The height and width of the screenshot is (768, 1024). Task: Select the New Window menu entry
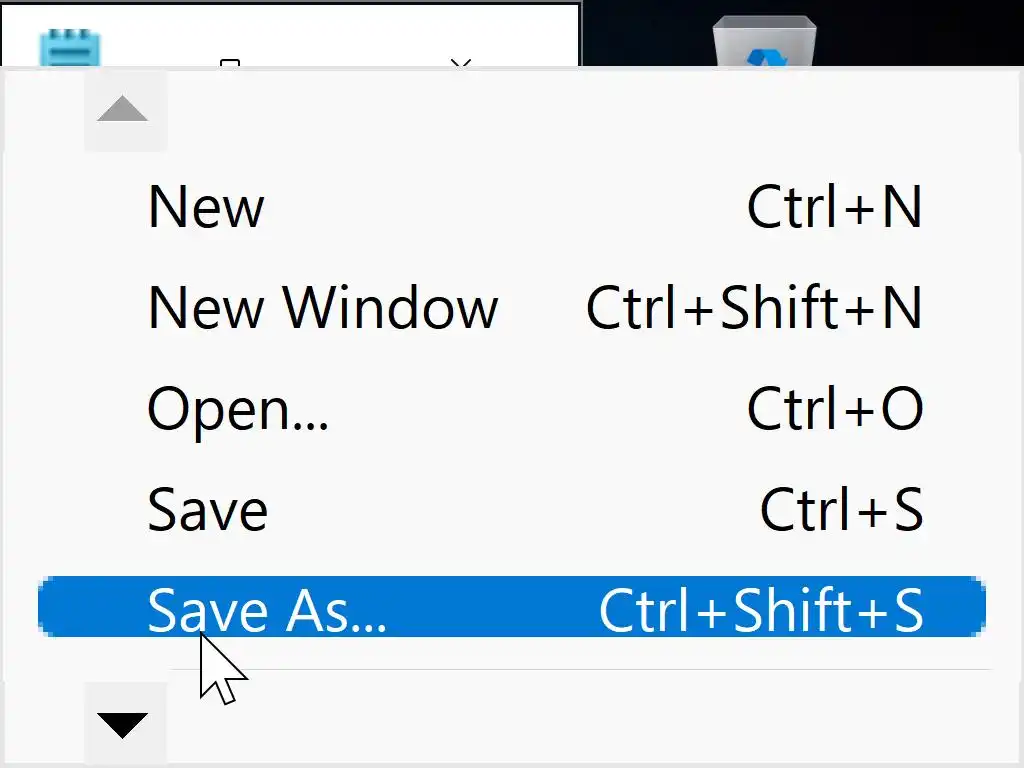click(x=322, y=307)
